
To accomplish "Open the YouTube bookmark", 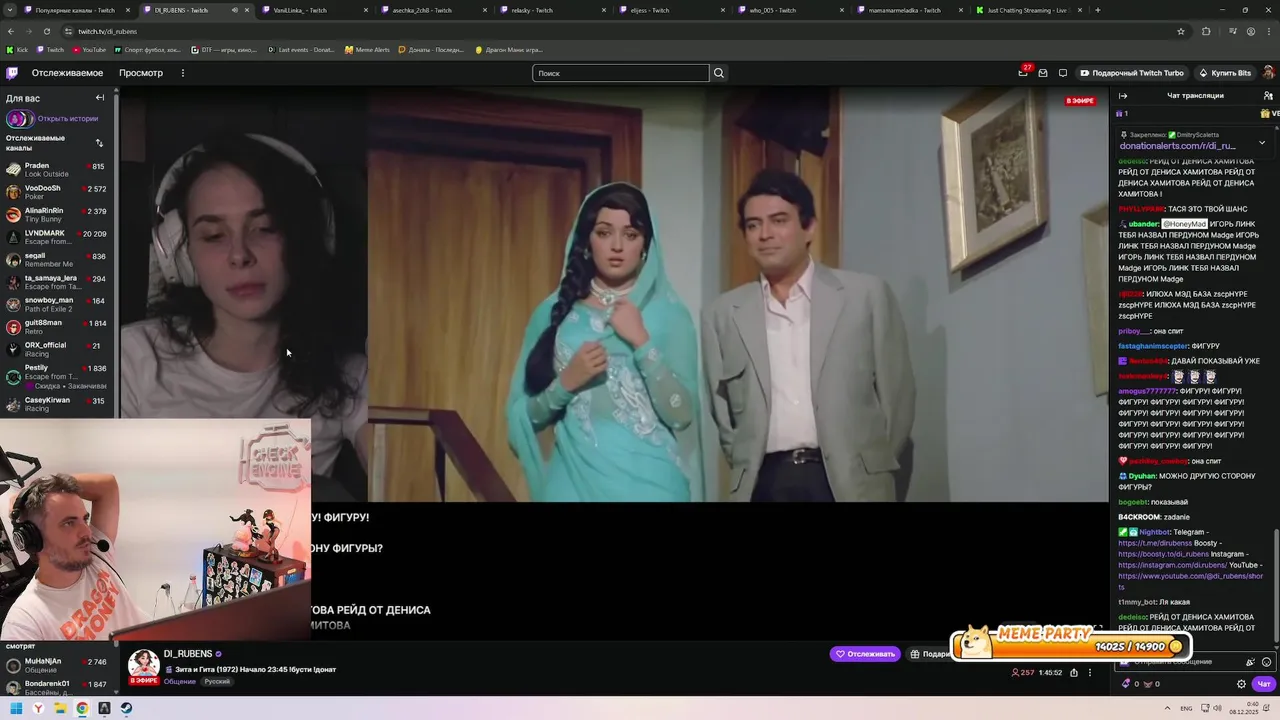I will pyautogui.click(x=89, y=49).
